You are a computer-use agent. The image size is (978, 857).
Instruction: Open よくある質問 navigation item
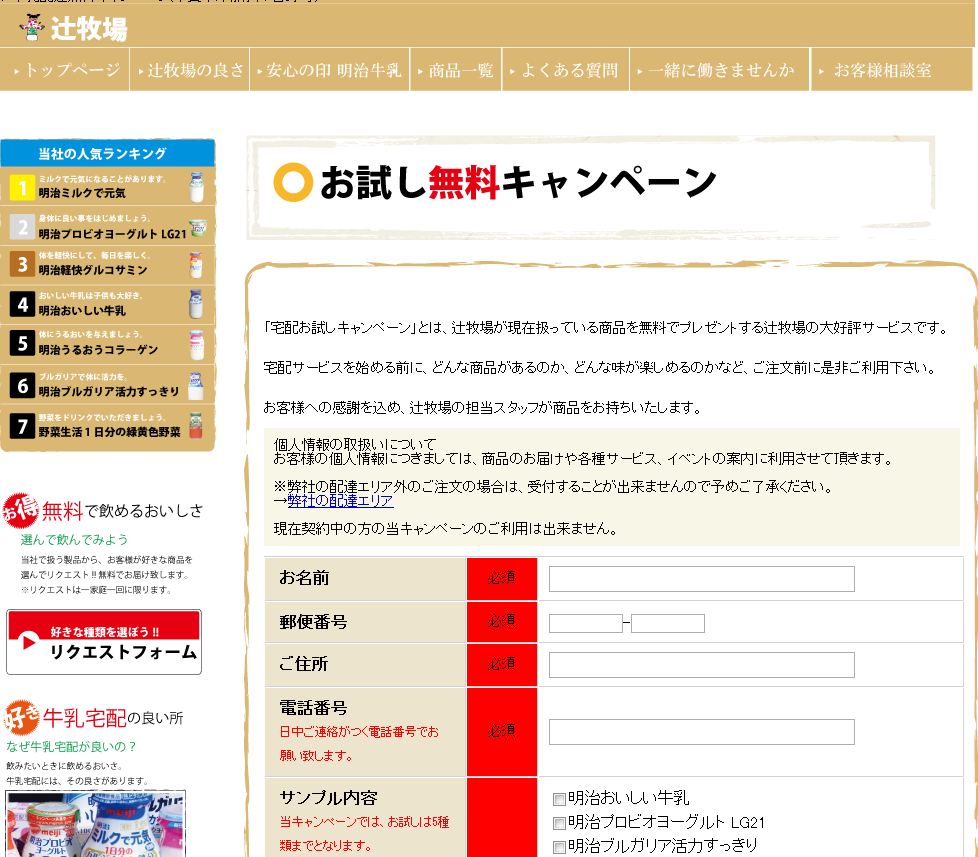566,70
